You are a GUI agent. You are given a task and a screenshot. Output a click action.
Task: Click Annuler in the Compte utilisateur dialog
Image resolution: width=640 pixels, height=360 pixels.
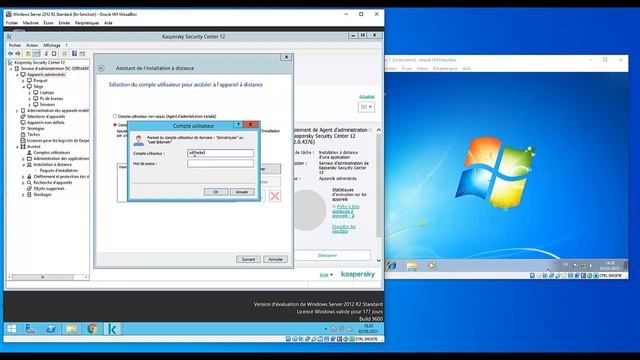click(242, 192)
